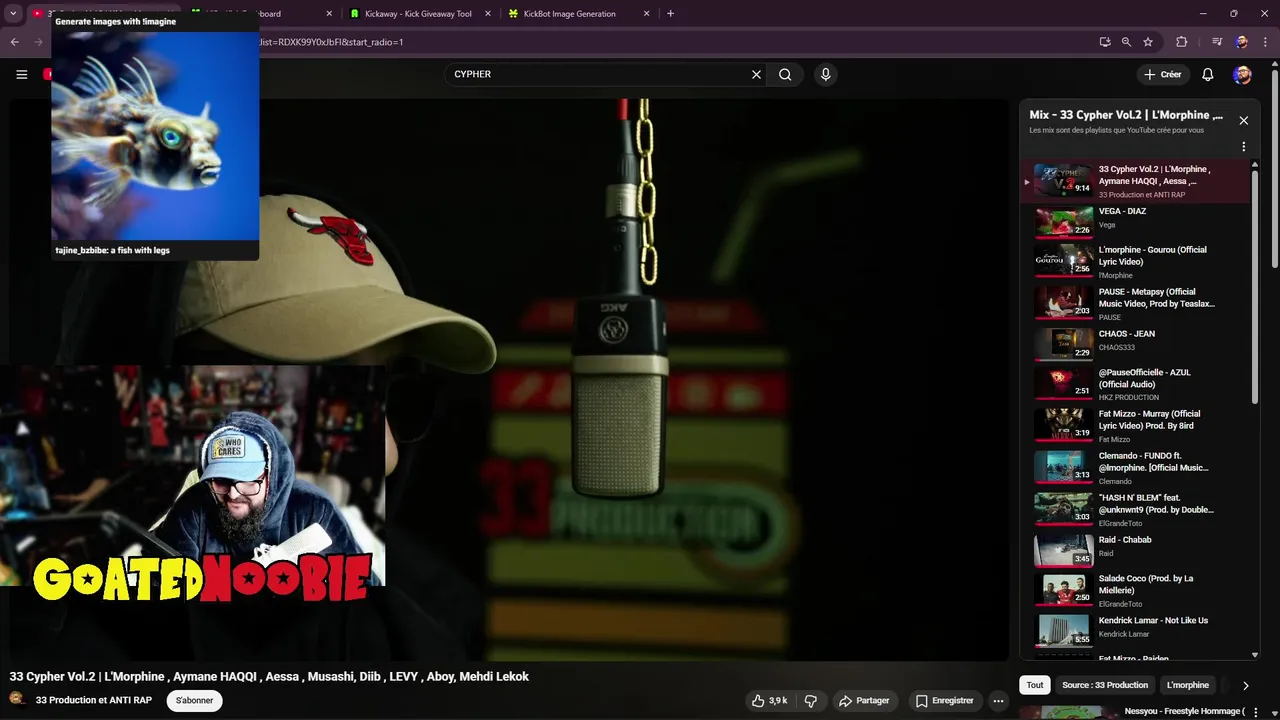Click the main video player area
The height and width of the screenshot is (720, 1280).
pos(509,380)
